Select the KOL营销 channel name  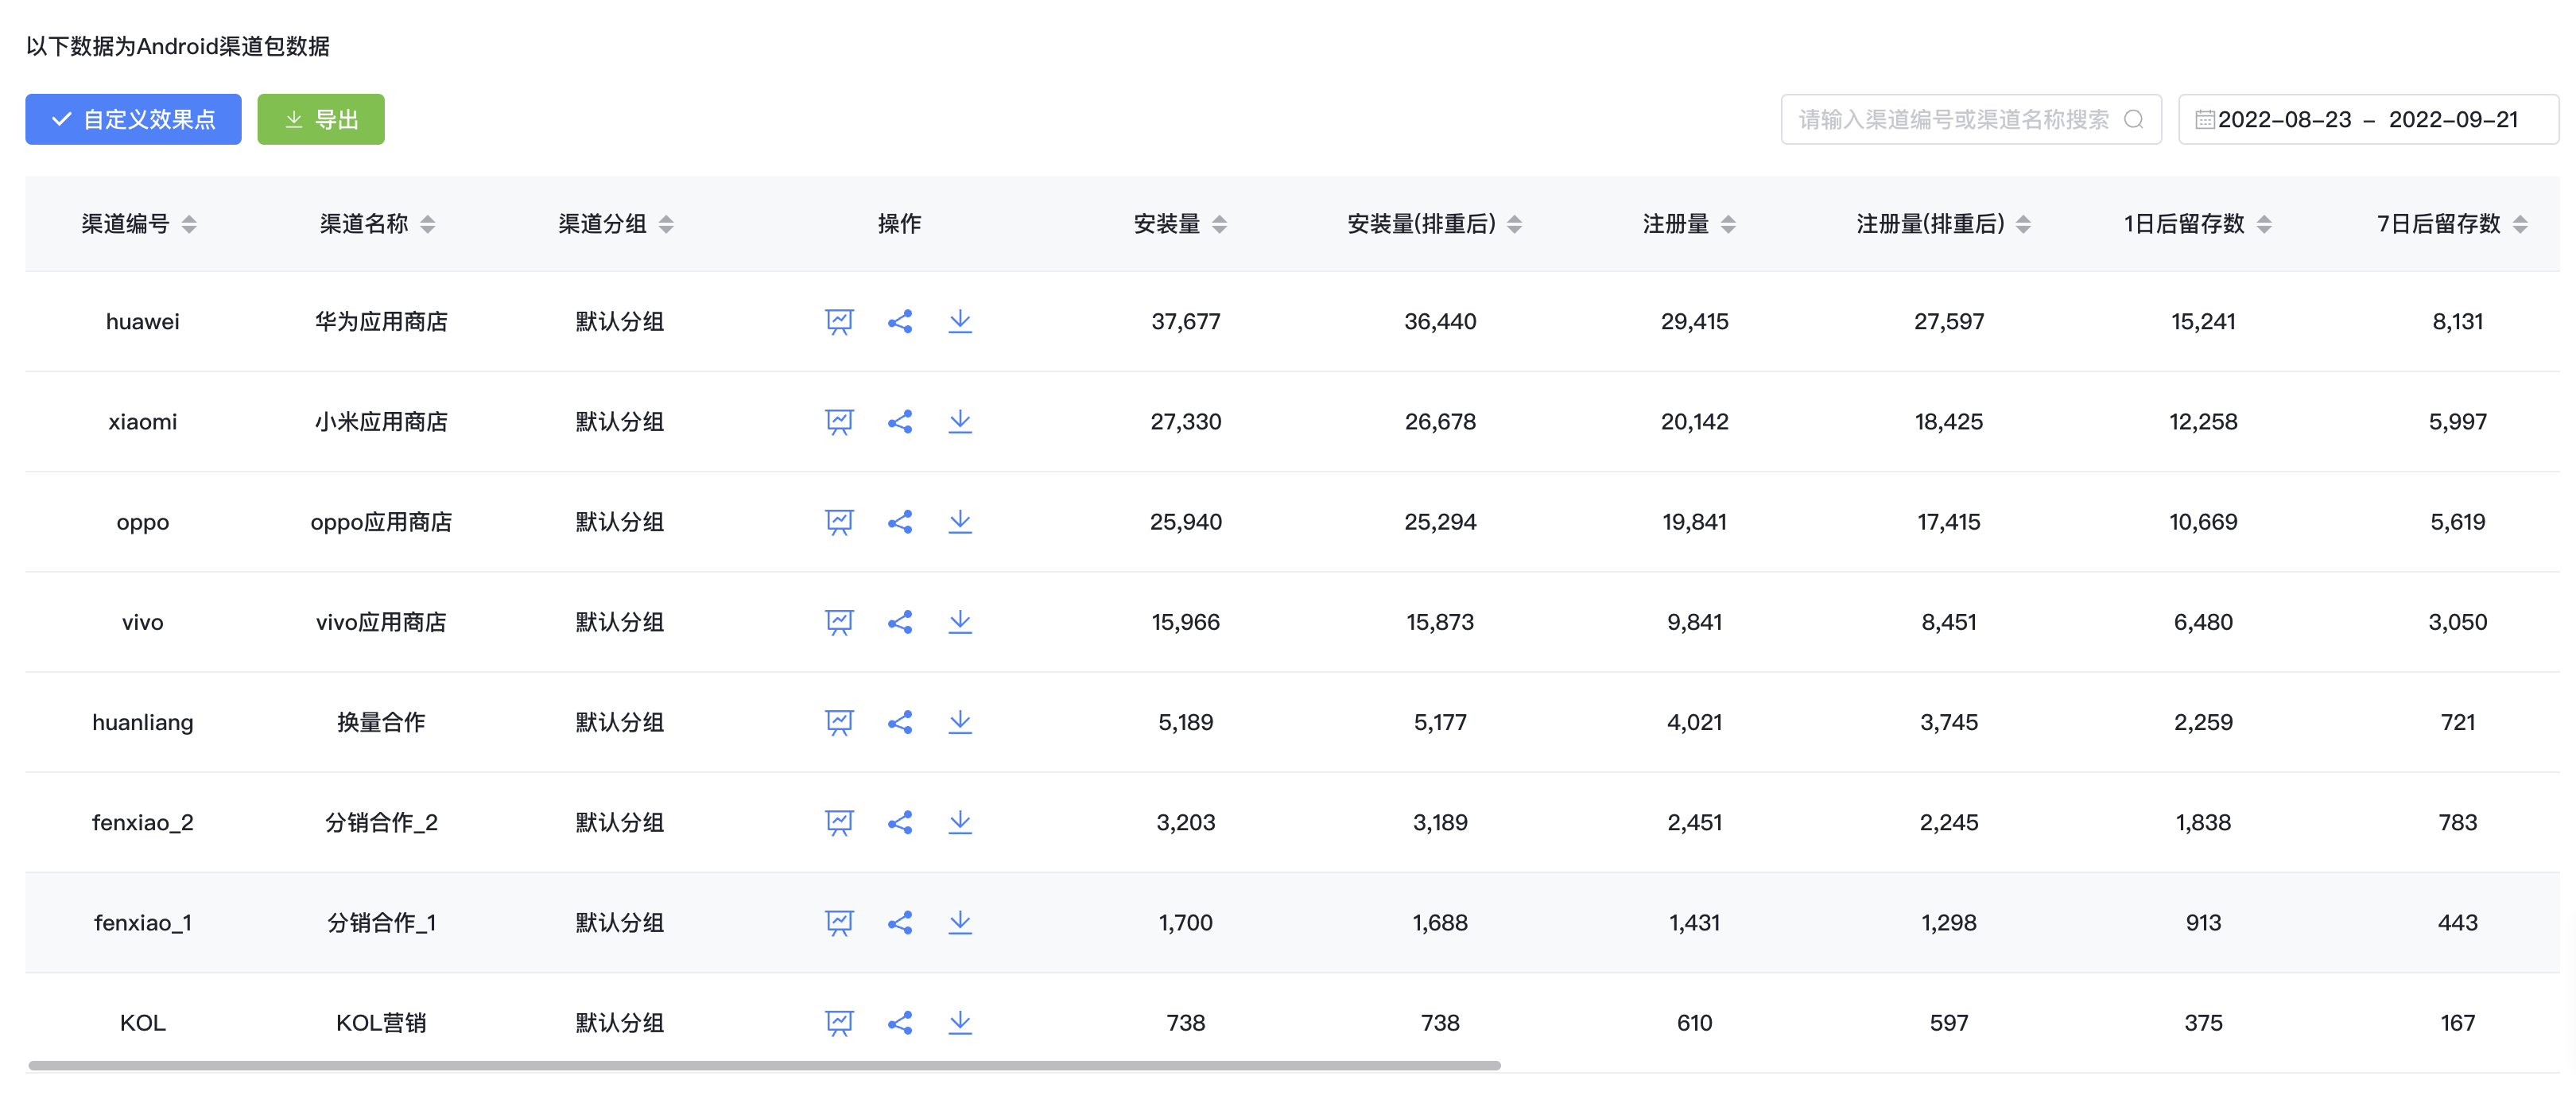[x=381, y=1022]
